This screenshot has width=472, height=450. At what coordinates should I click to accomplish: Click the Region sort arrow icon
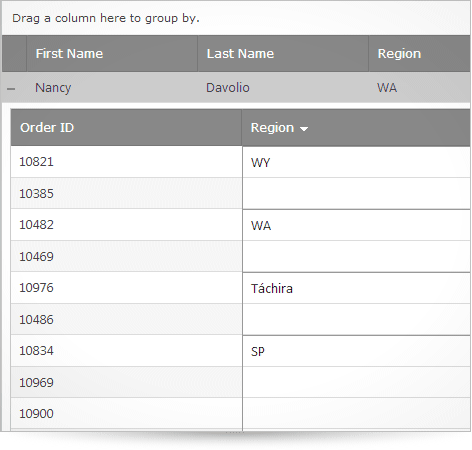pos(304,129)
